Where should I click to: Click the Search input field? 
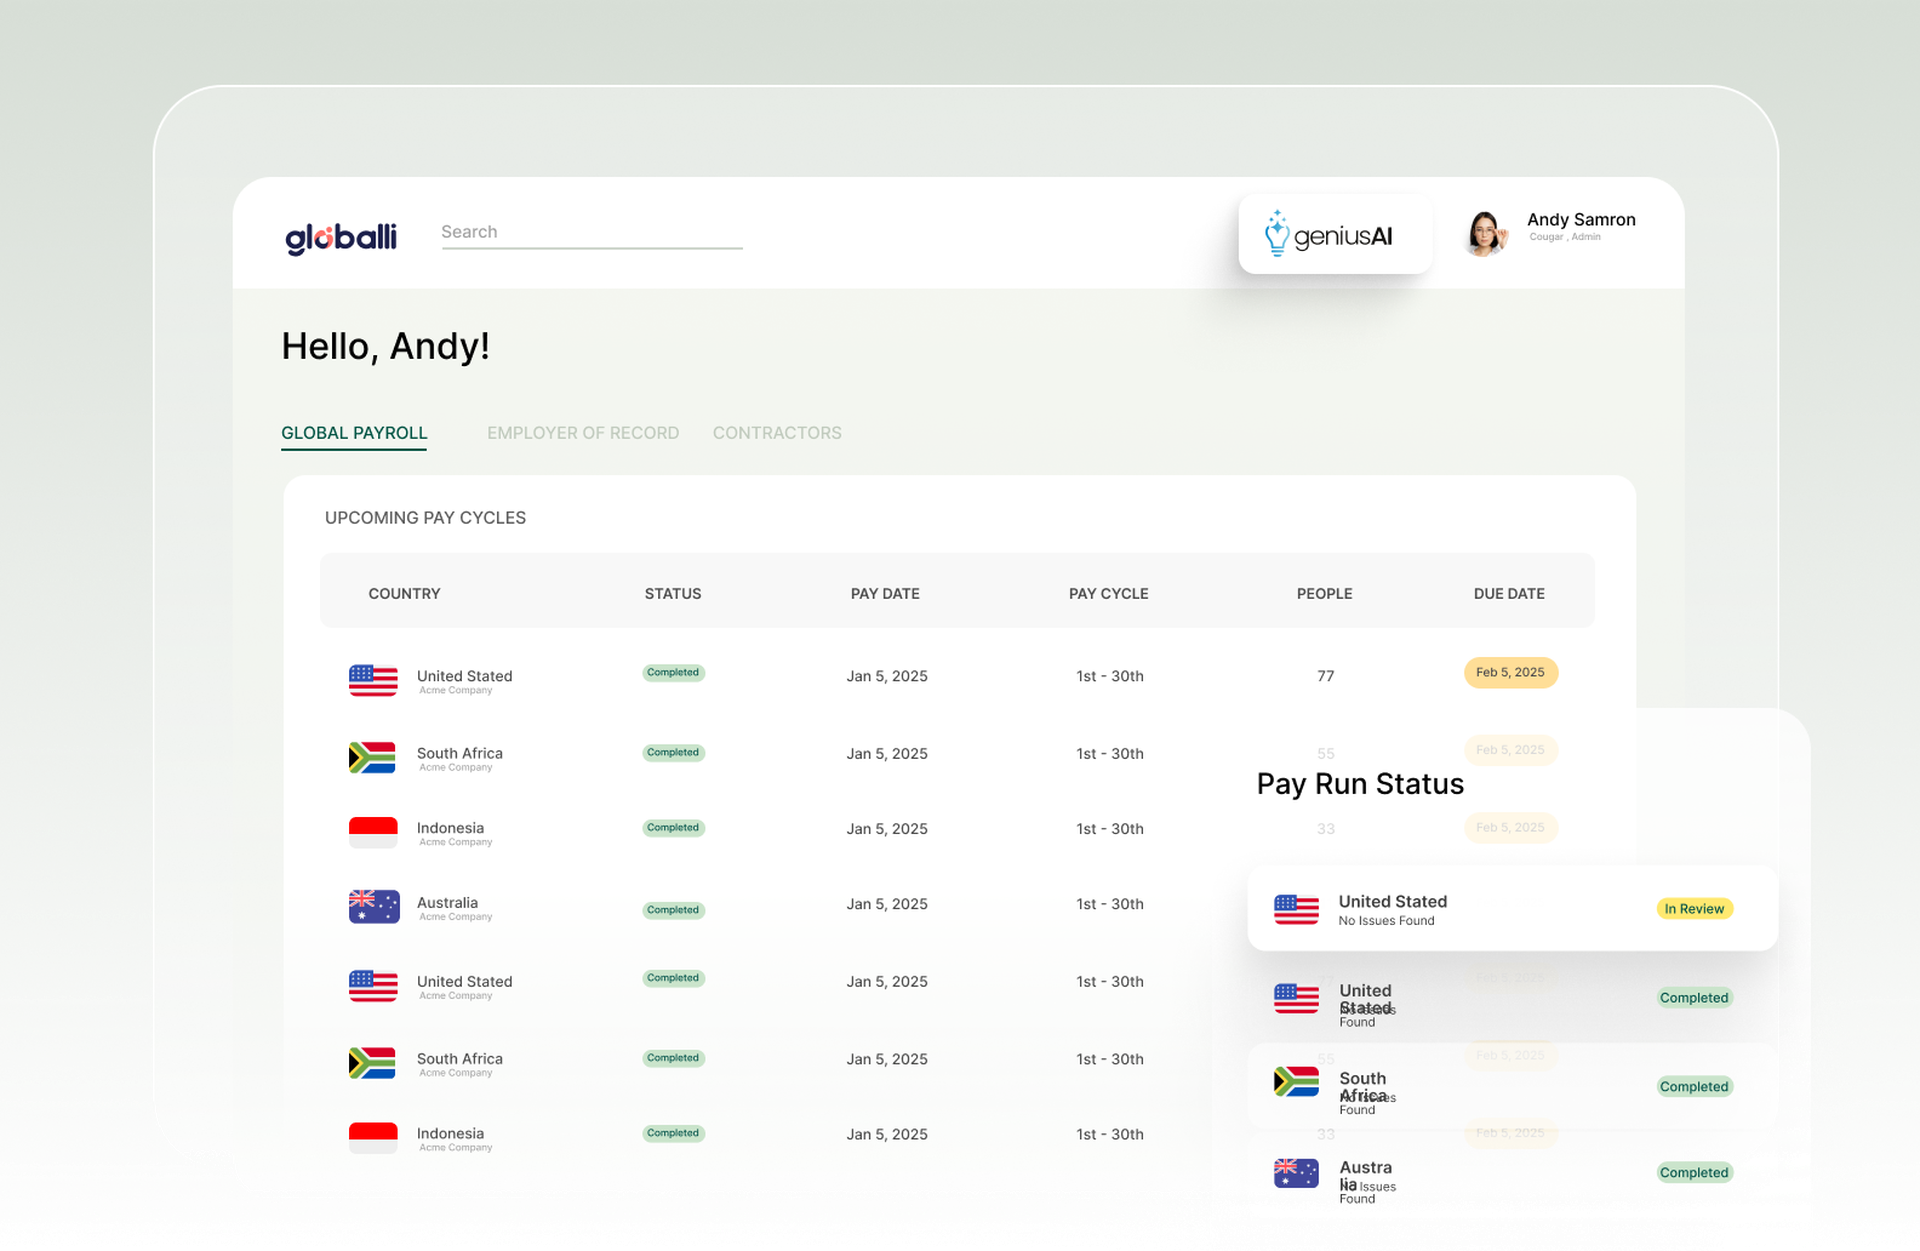click(591, 232)
